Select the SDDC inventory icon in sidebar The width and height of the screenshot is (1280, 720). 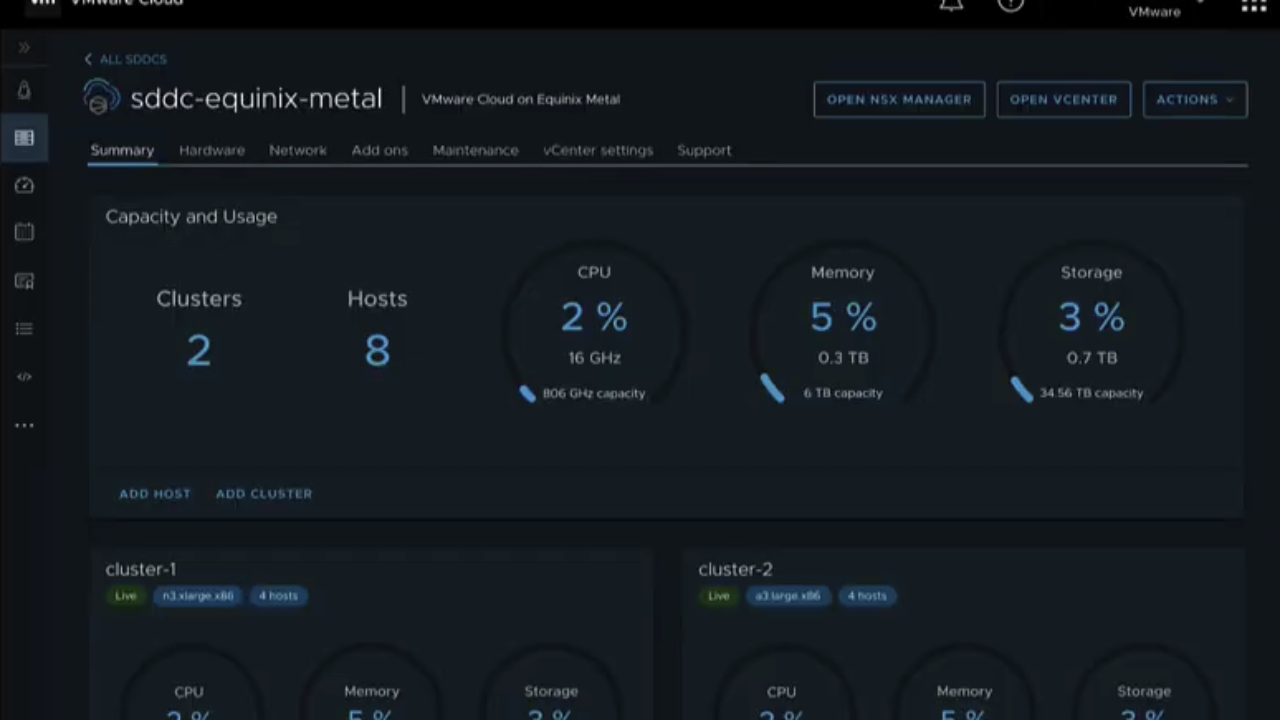coord(24,138)
